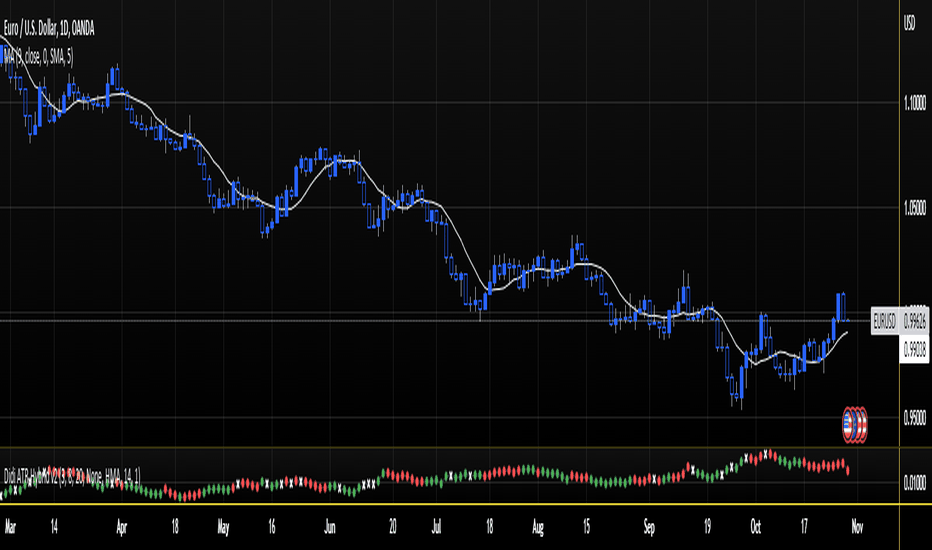
Task: Select the Didi ATR Hybrid V2 indicator legend
Action: (x=72, y=476)
